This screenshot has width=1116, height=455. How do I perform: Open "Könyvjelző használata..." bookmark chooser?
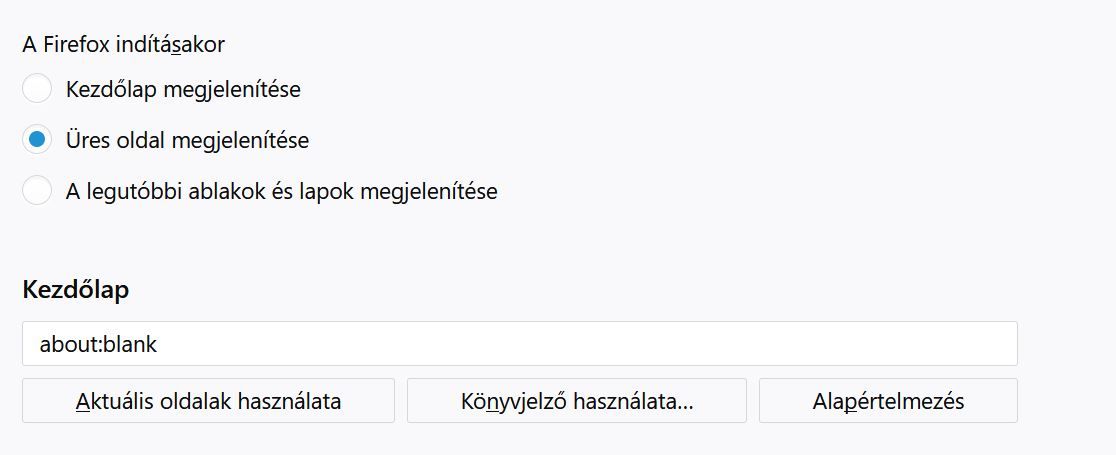577,401
